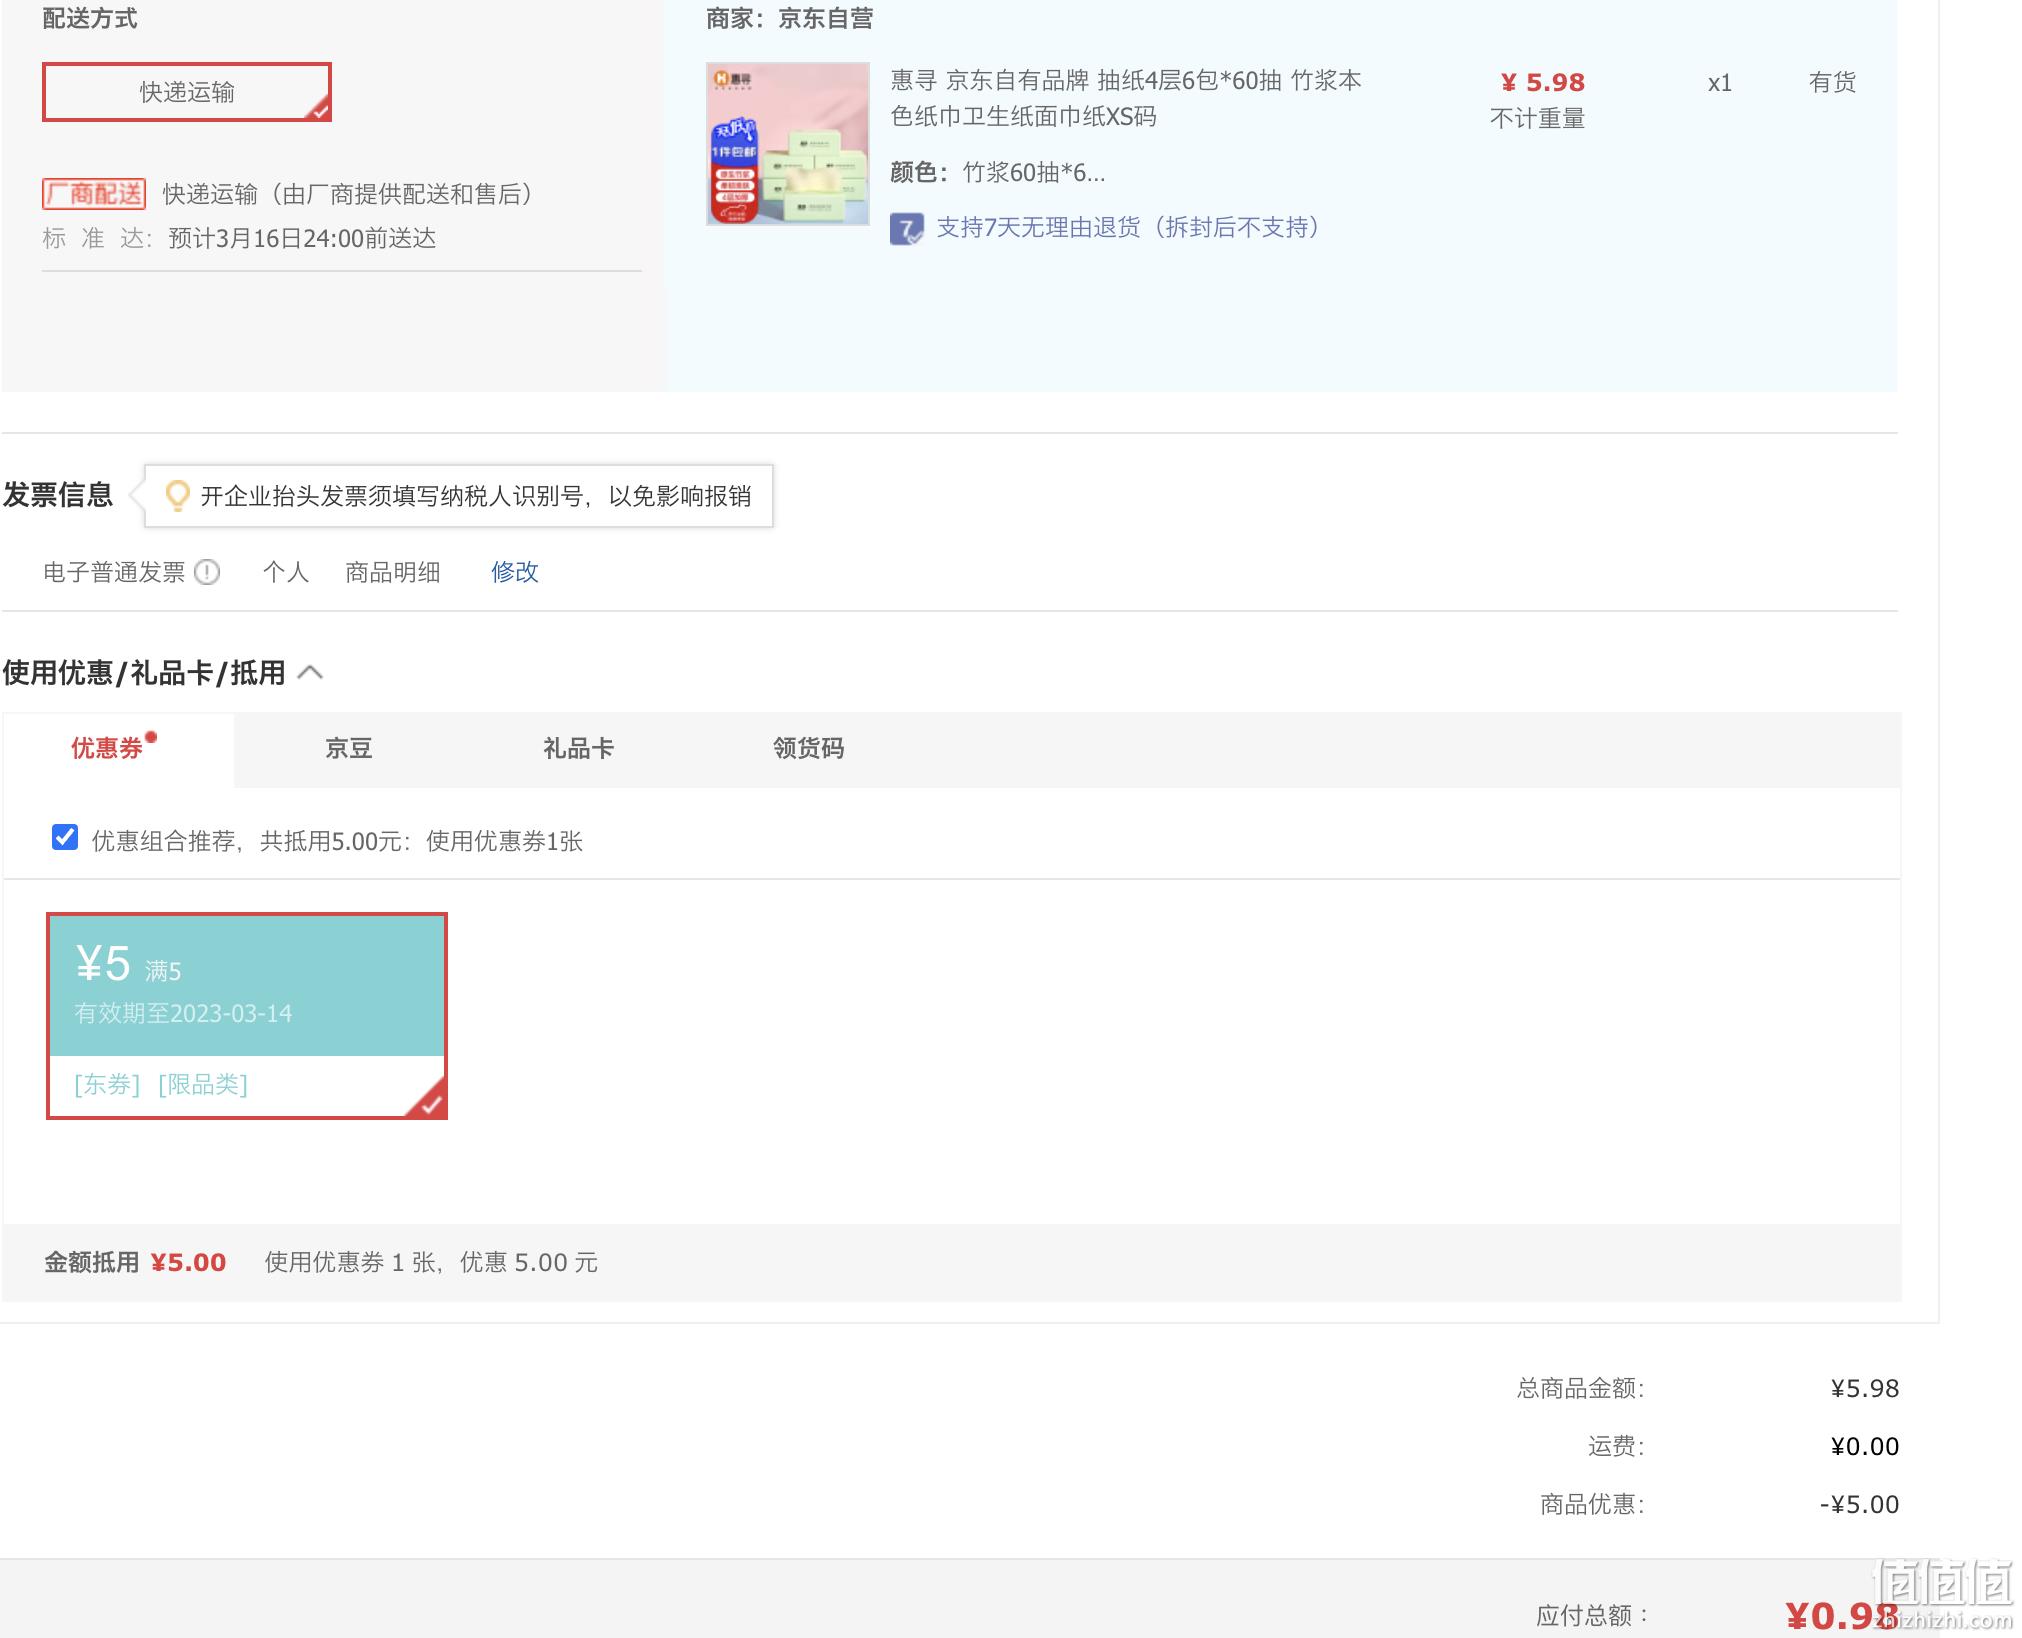This screenshot has height=1638, width=2022.
Task: Click the 个人 invoice title text
Action: 286,572
